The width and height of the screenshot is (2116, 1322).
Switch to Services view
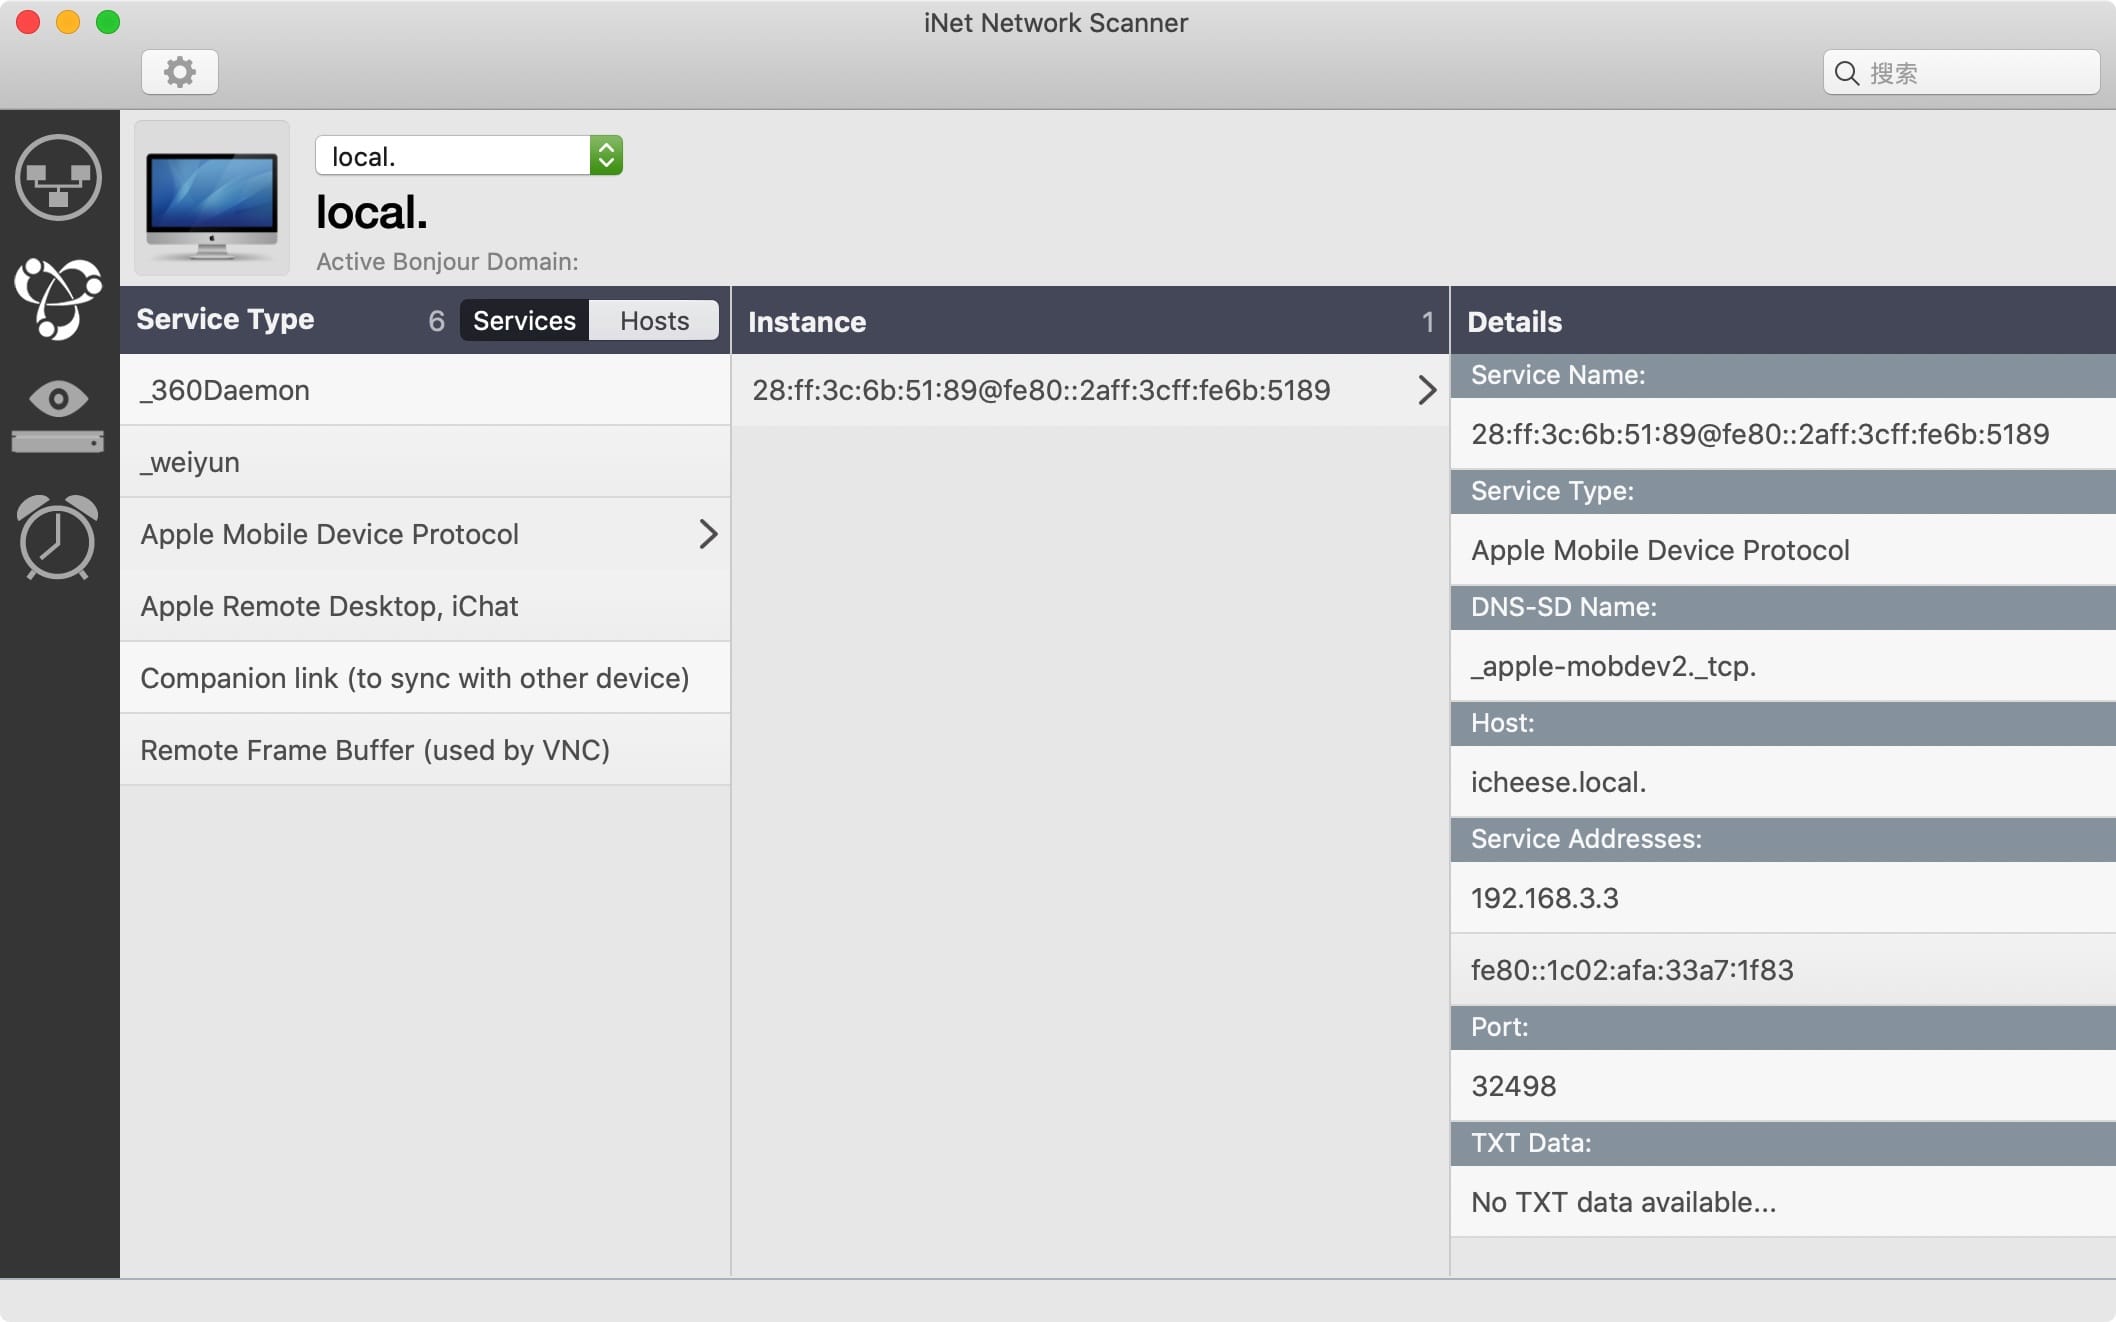click(x=524, y=321)
